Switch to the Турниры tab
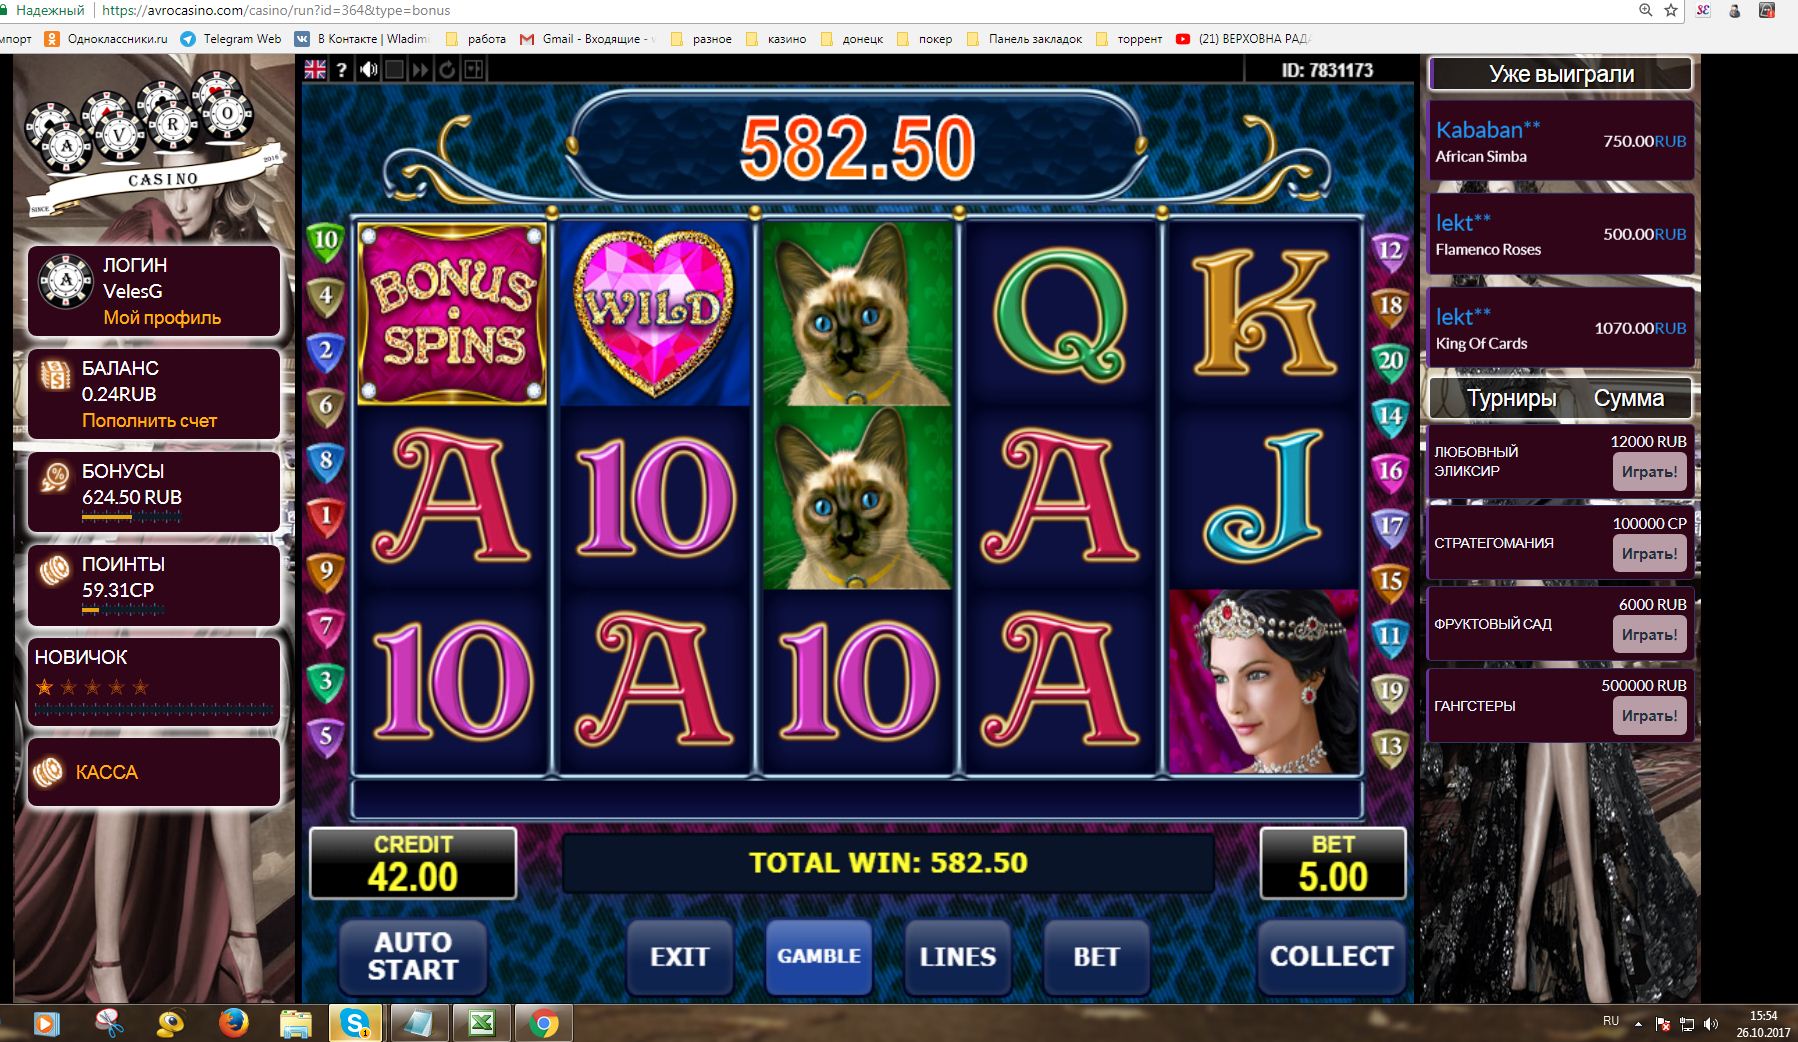1798x1042 pixels. [x=1511, y=398]
